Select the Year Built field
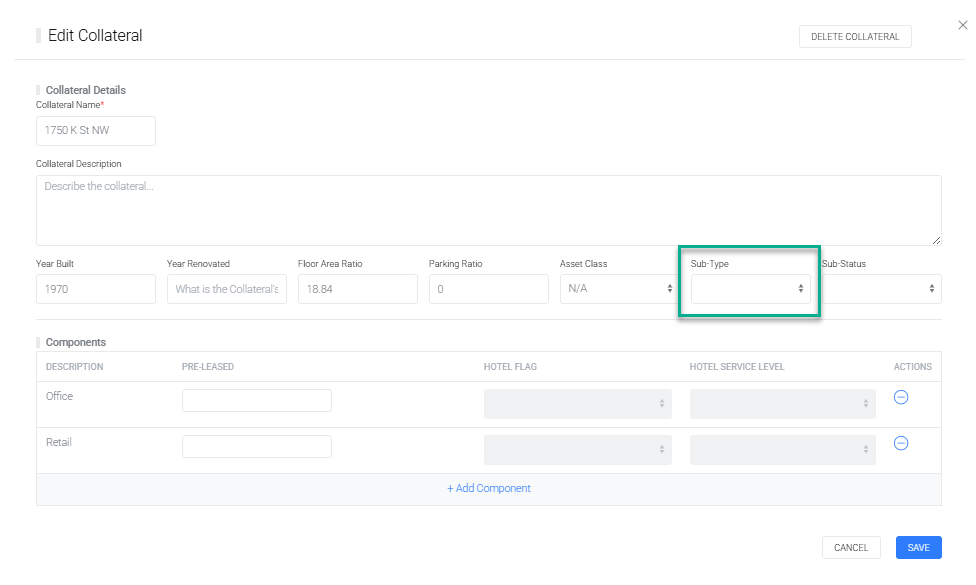Screen dimensions: 976x585 tap(96, 289)
